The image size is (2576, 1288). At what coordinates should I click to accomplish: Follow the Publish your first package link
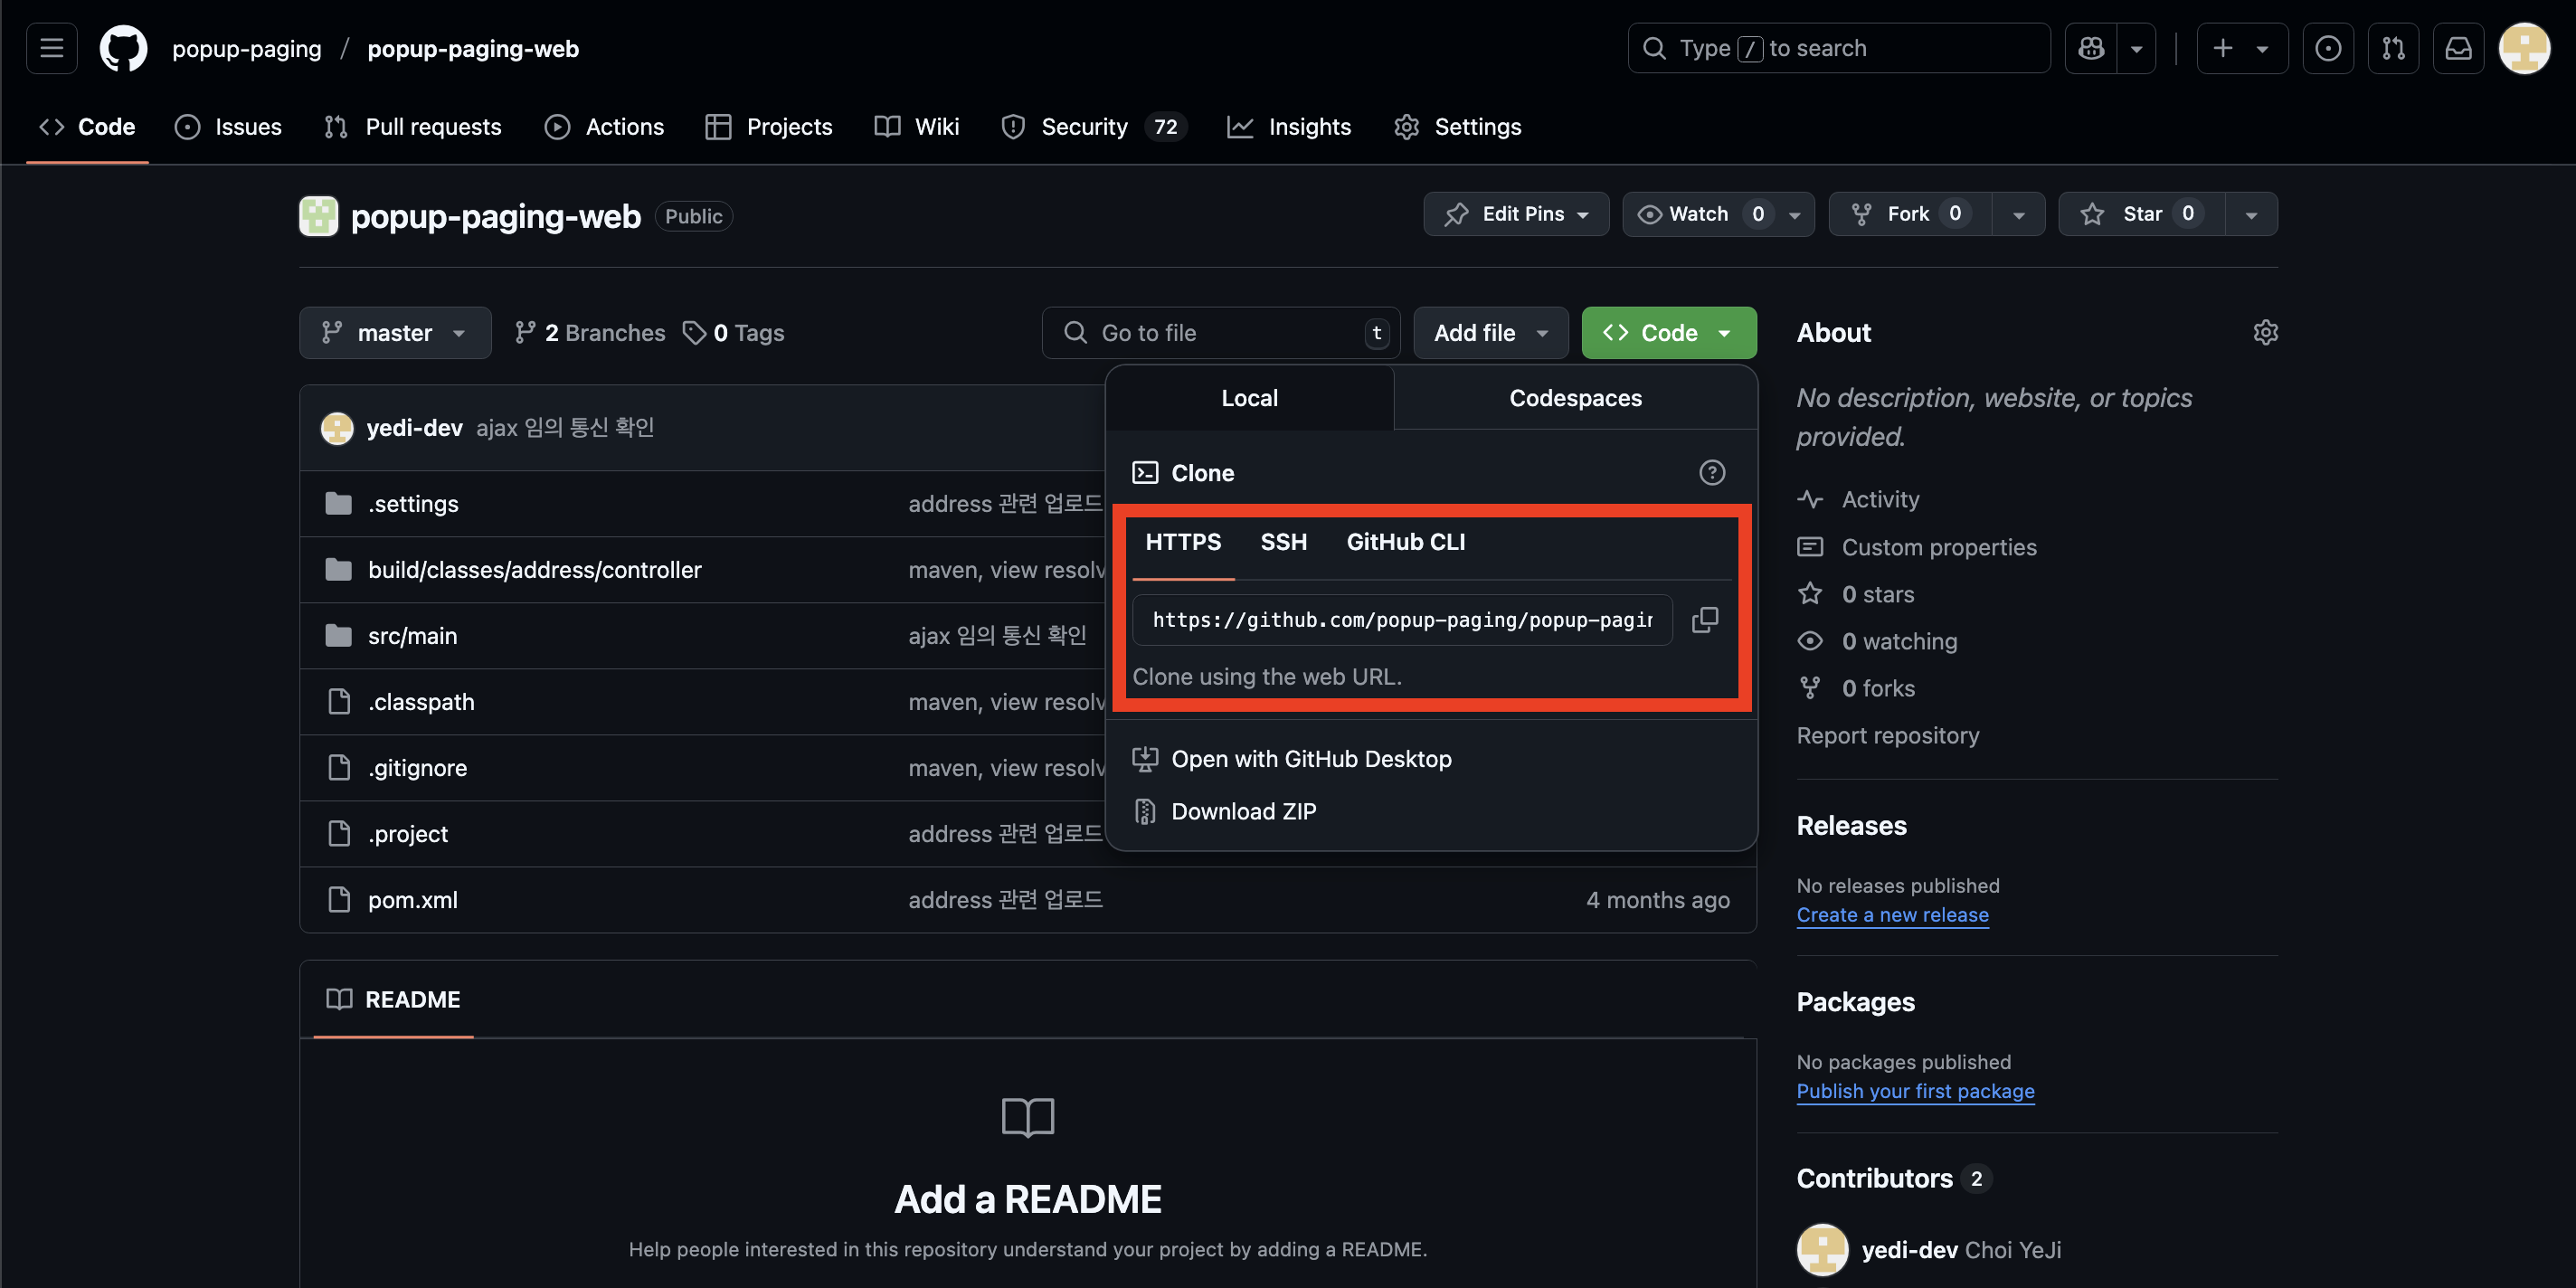pos(1915,1091)
